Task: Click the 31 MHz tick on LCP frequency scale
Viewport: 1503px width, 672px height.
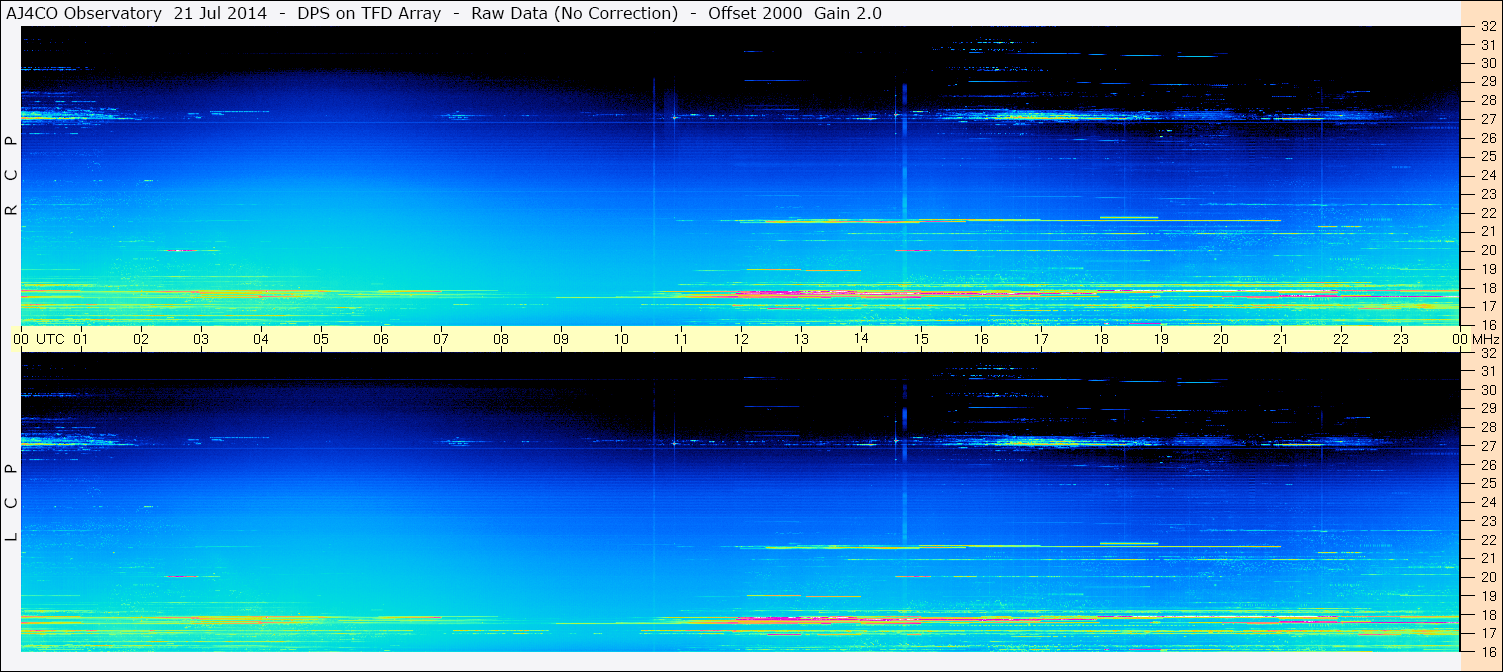Action: [x=1488, y=371]
